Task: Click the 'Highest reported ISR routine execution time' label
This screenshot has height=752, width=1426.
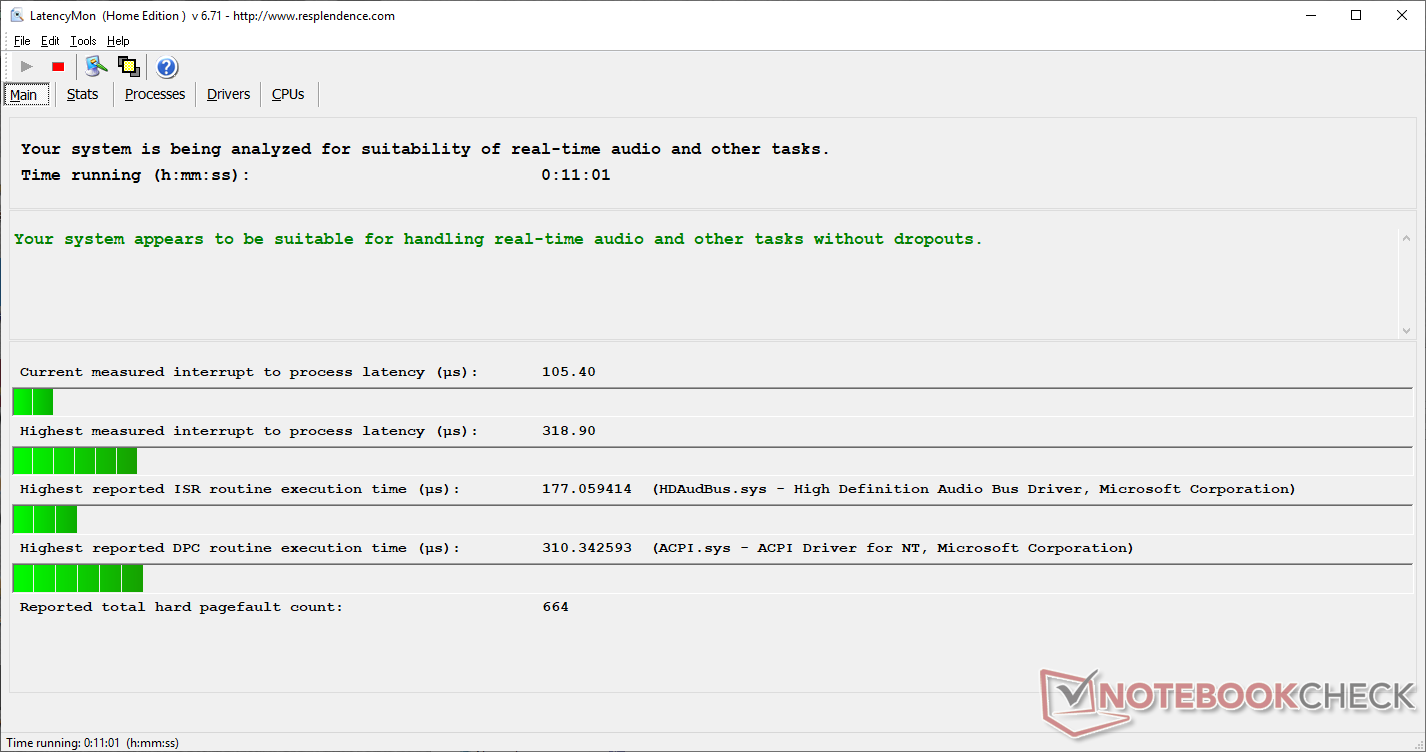Action: click(x=240, y=489)
